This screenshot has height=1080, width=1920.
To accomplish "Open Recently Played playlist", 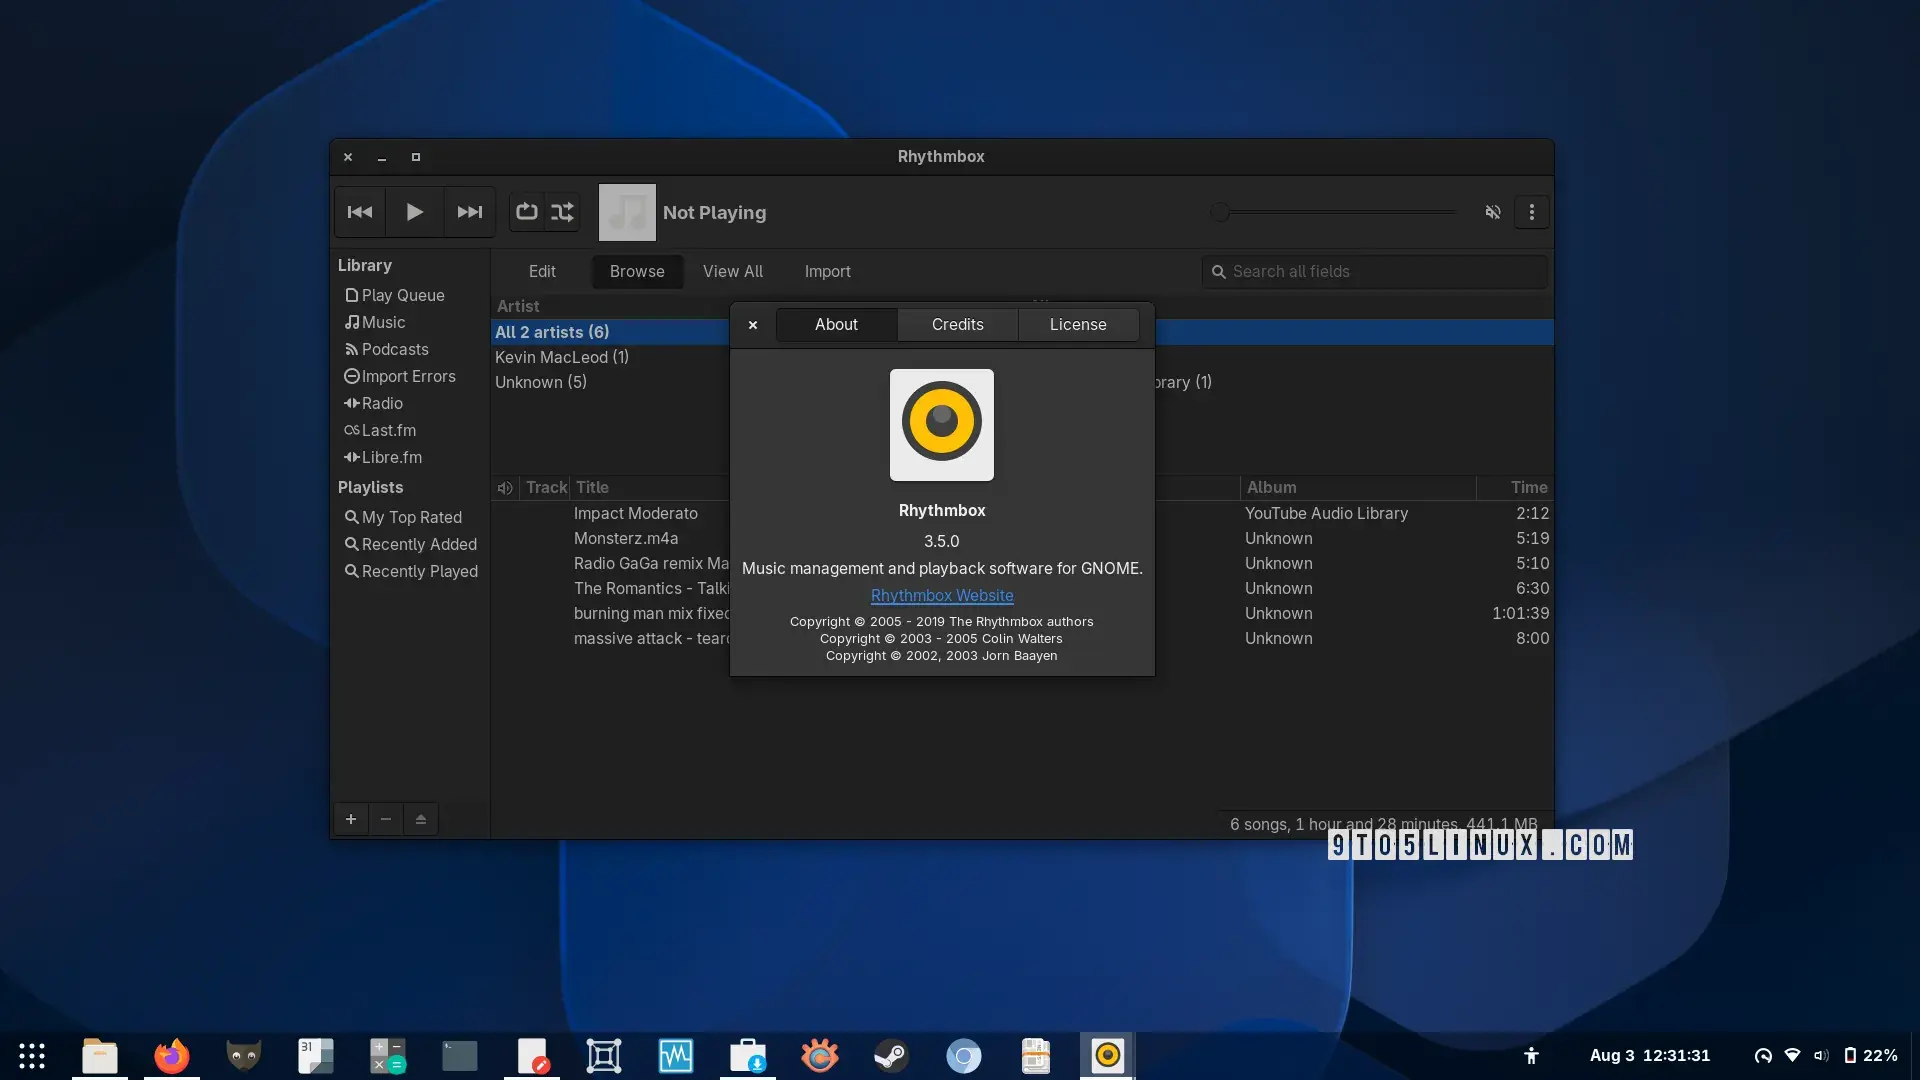I will (x=410, y=571).
